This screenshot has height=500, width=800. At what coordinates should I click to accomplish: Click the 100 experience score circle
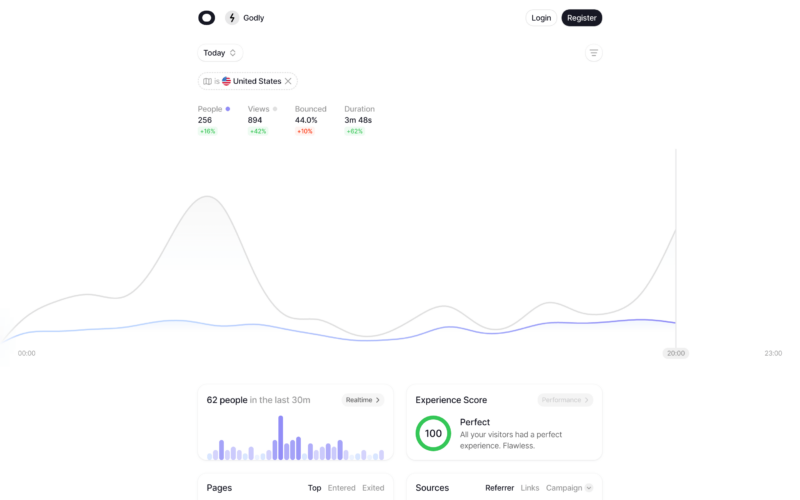[433, 434]
